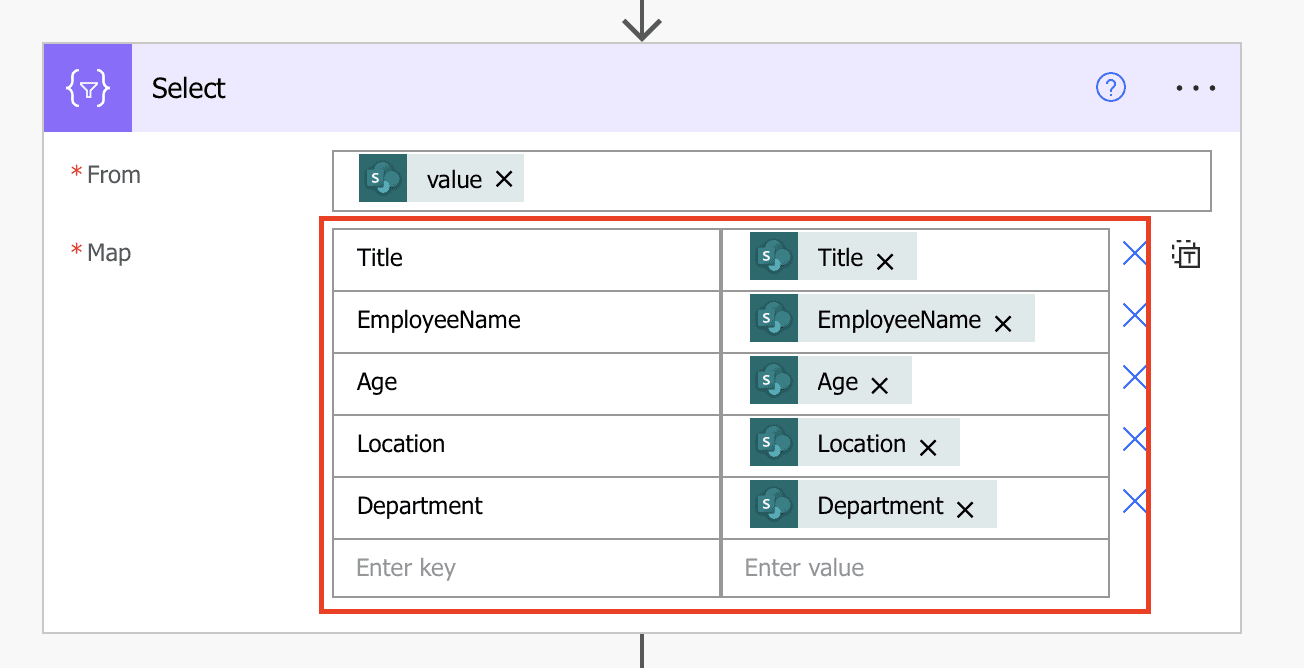Click the empty Enter key field
This screenshot has width=1304, height=668.
[527, 568]
